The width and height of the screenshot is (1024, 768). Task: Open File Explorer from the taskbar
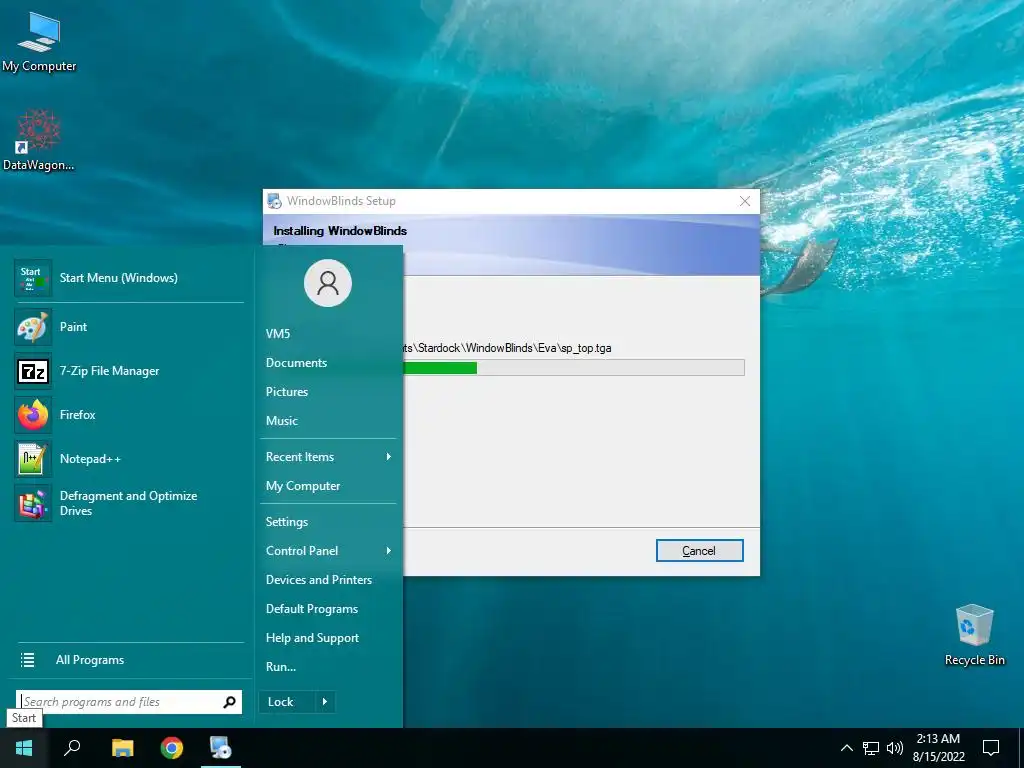[x=122, y=748]
